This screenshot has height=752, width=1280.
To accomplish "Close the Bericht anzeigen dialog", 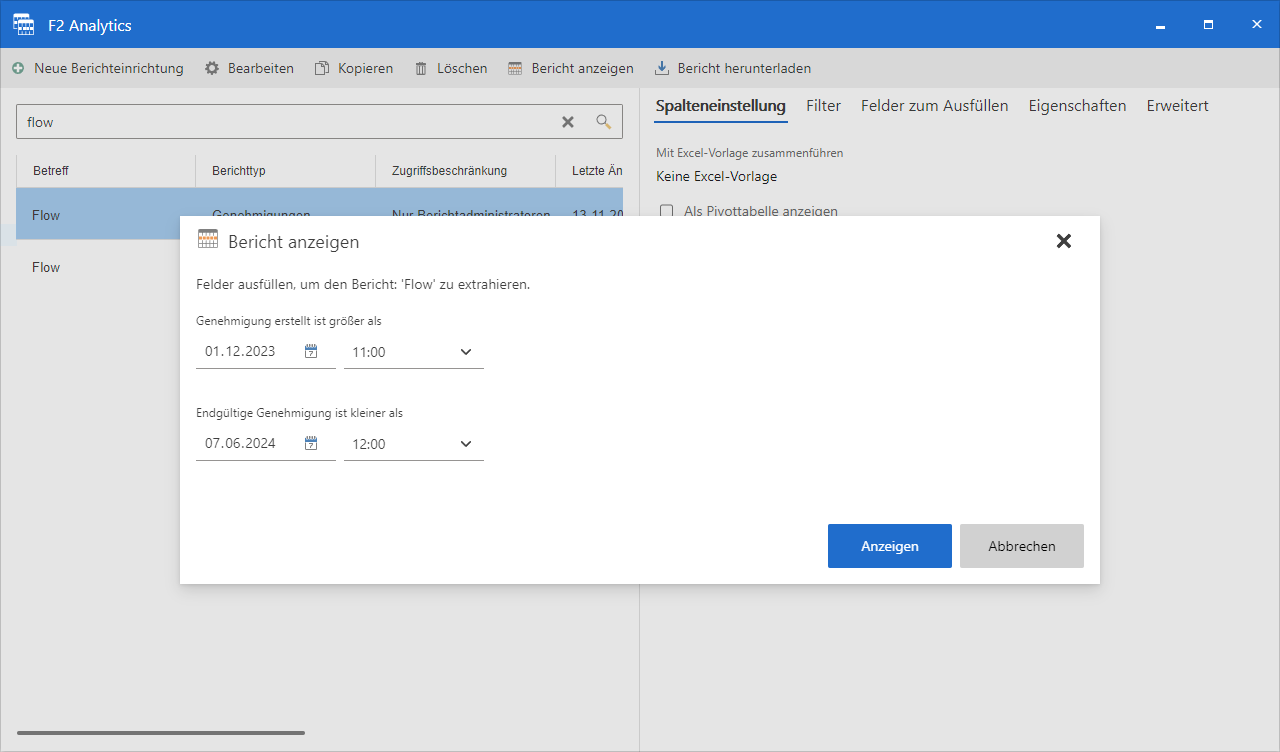I will [1064, 241].
